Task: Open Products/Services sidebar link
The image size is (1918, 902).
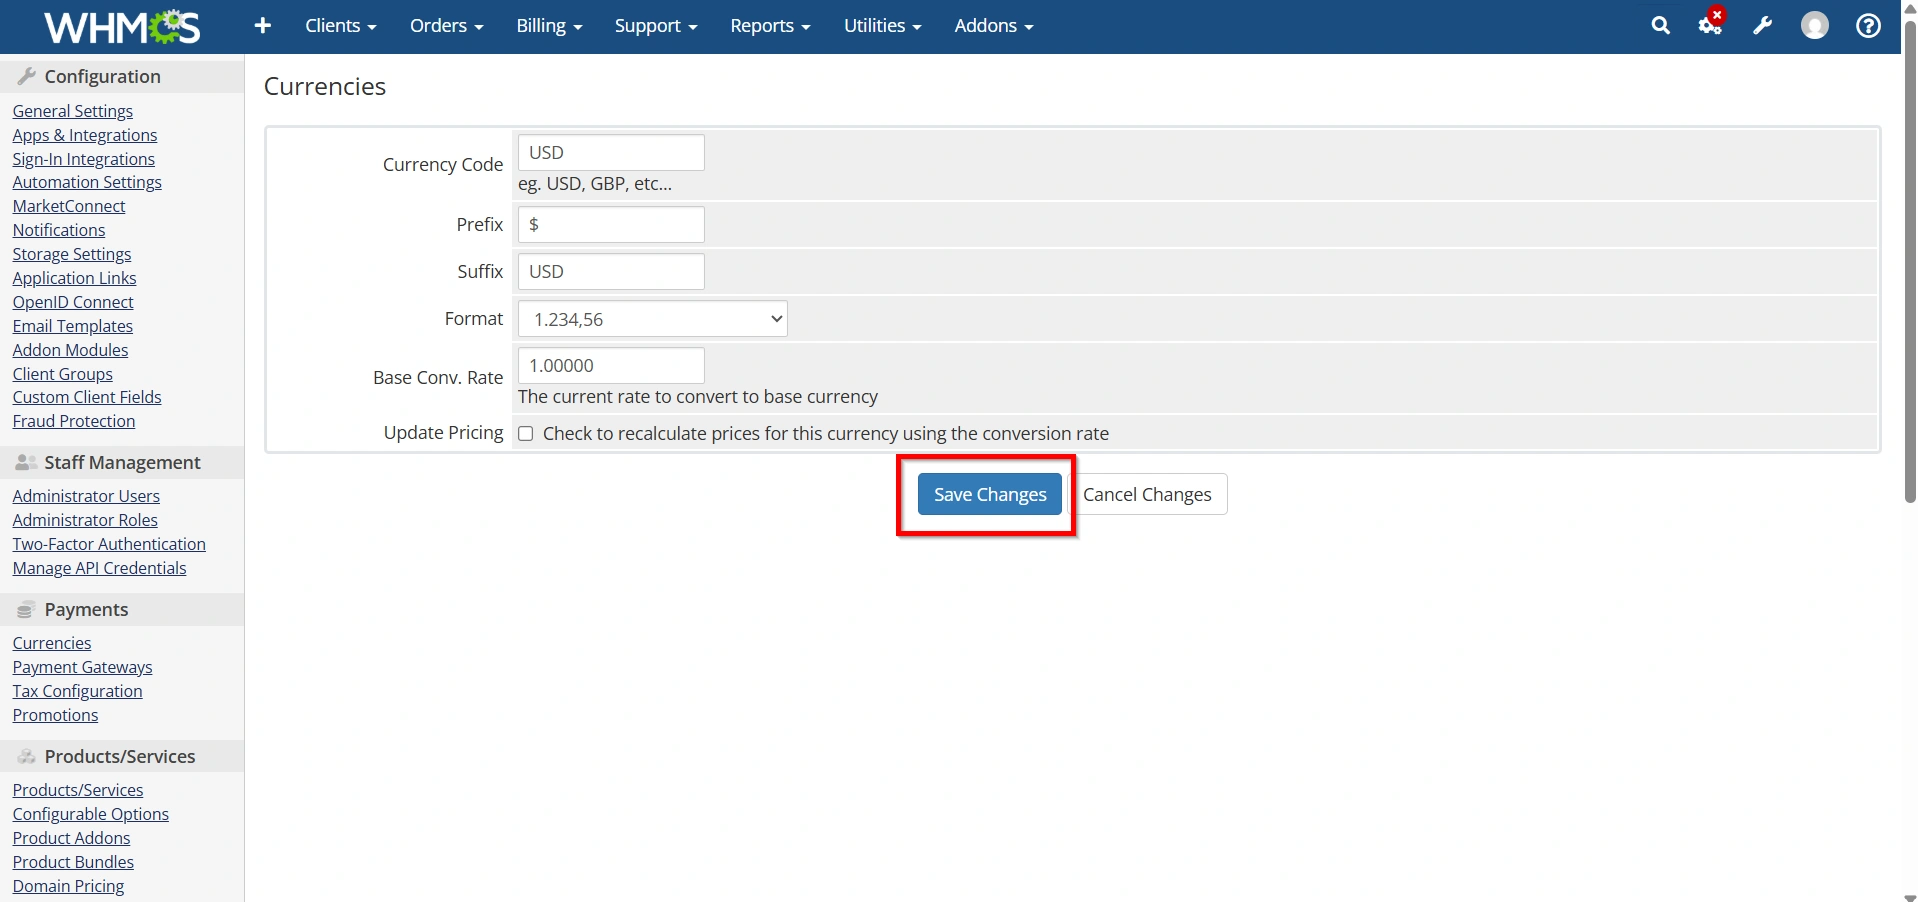Action: point(78,790)
